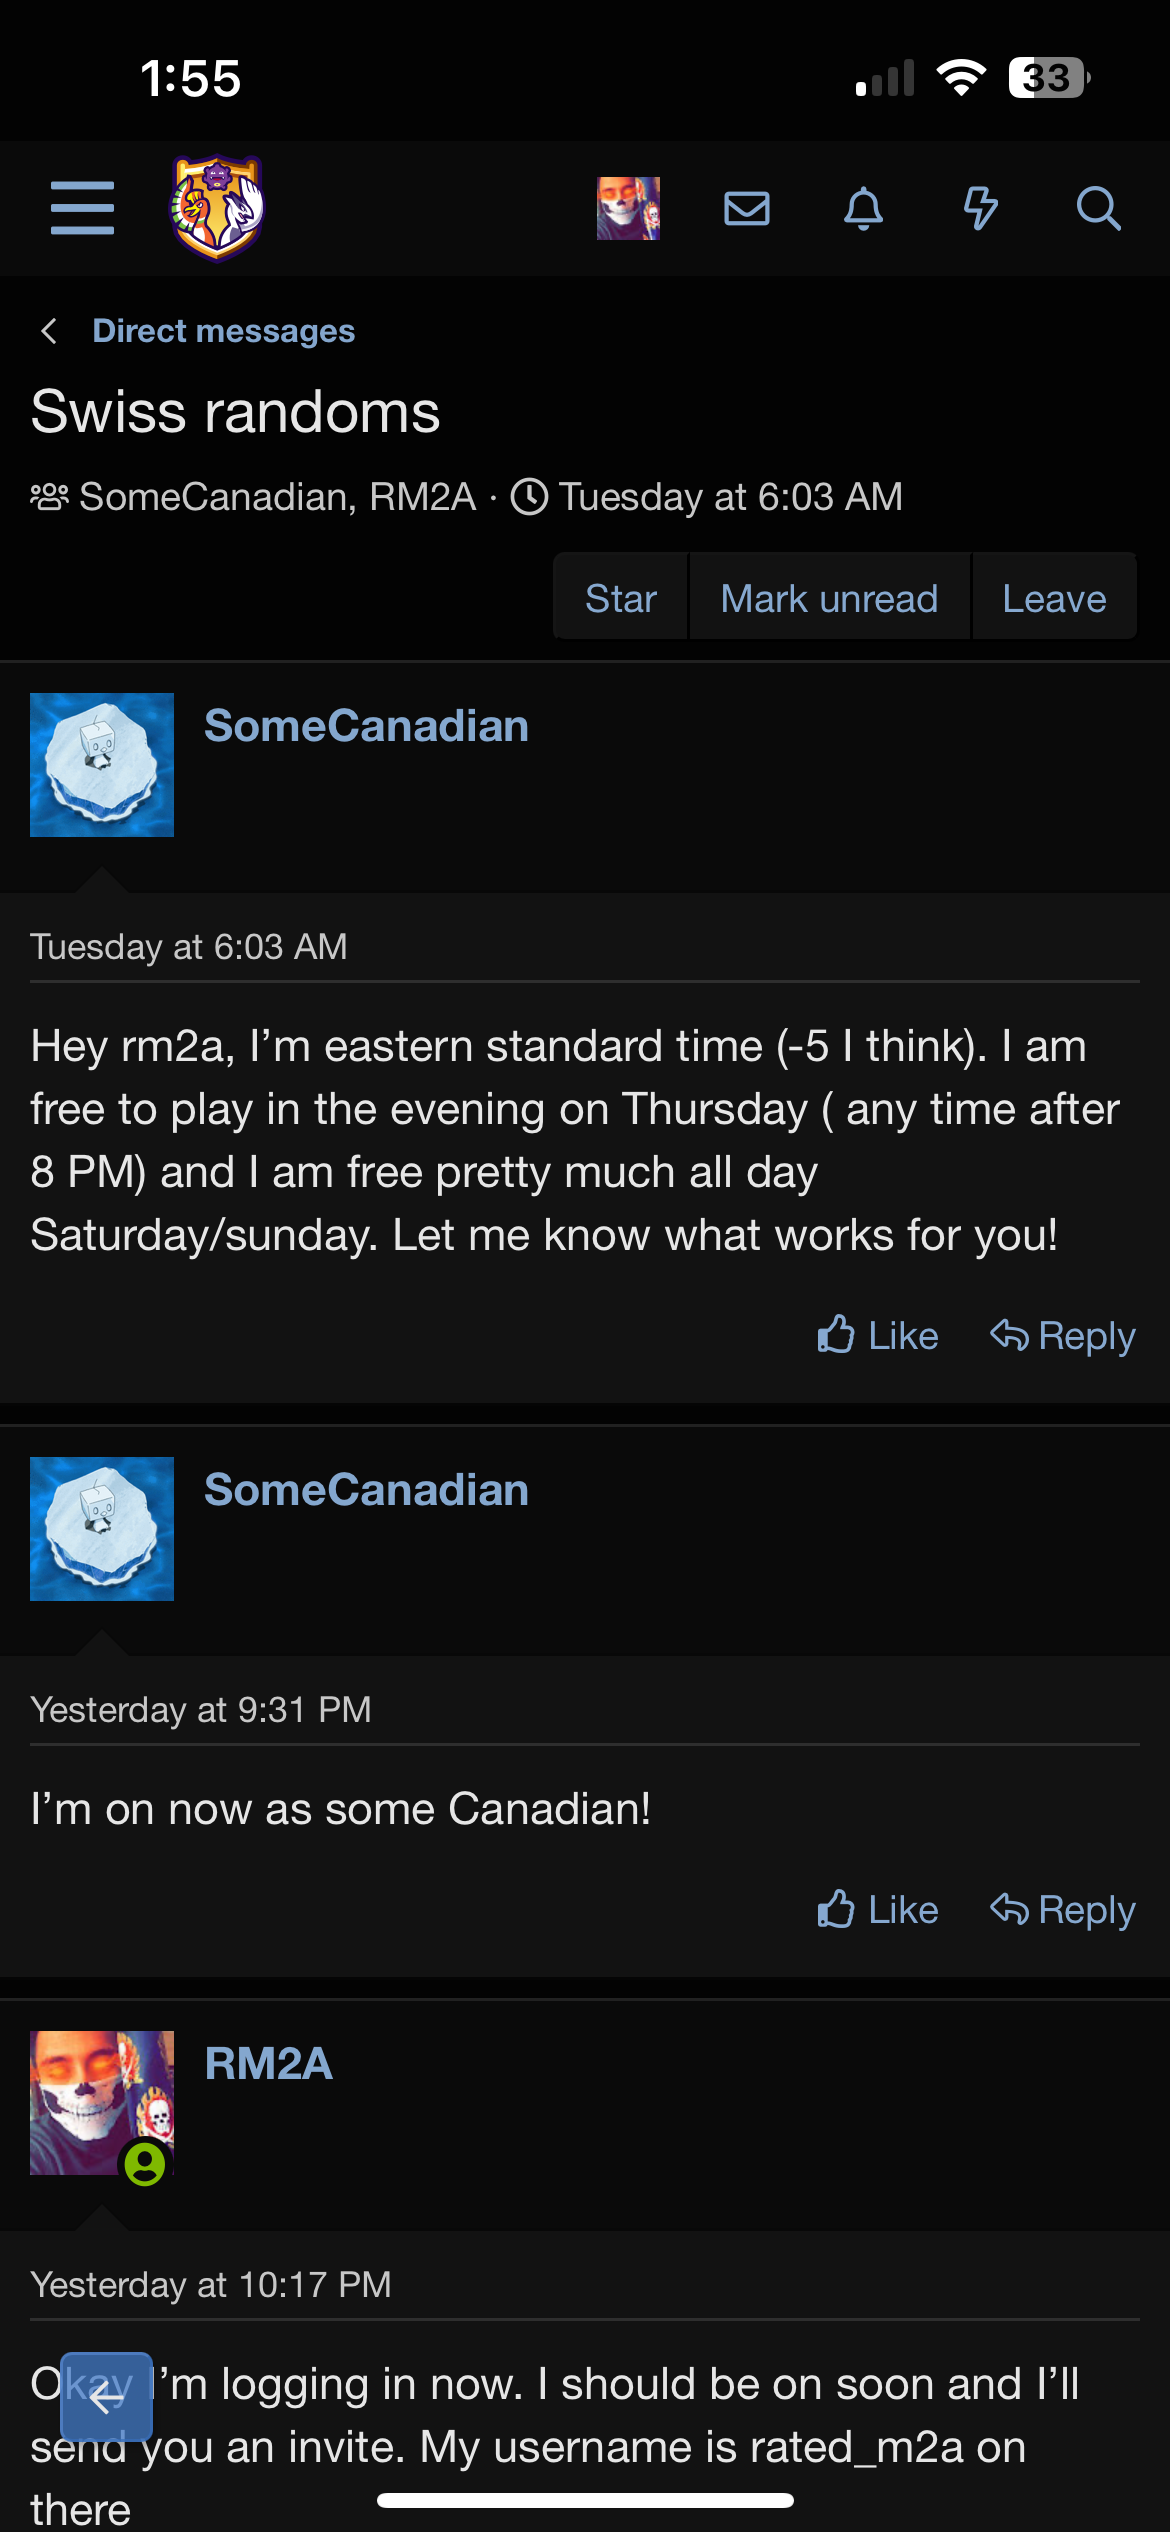Screen dimensions: 1170x2532
Task: Reply to the Tuesday 6:03 AM message
Action: coord(1062,1336)
